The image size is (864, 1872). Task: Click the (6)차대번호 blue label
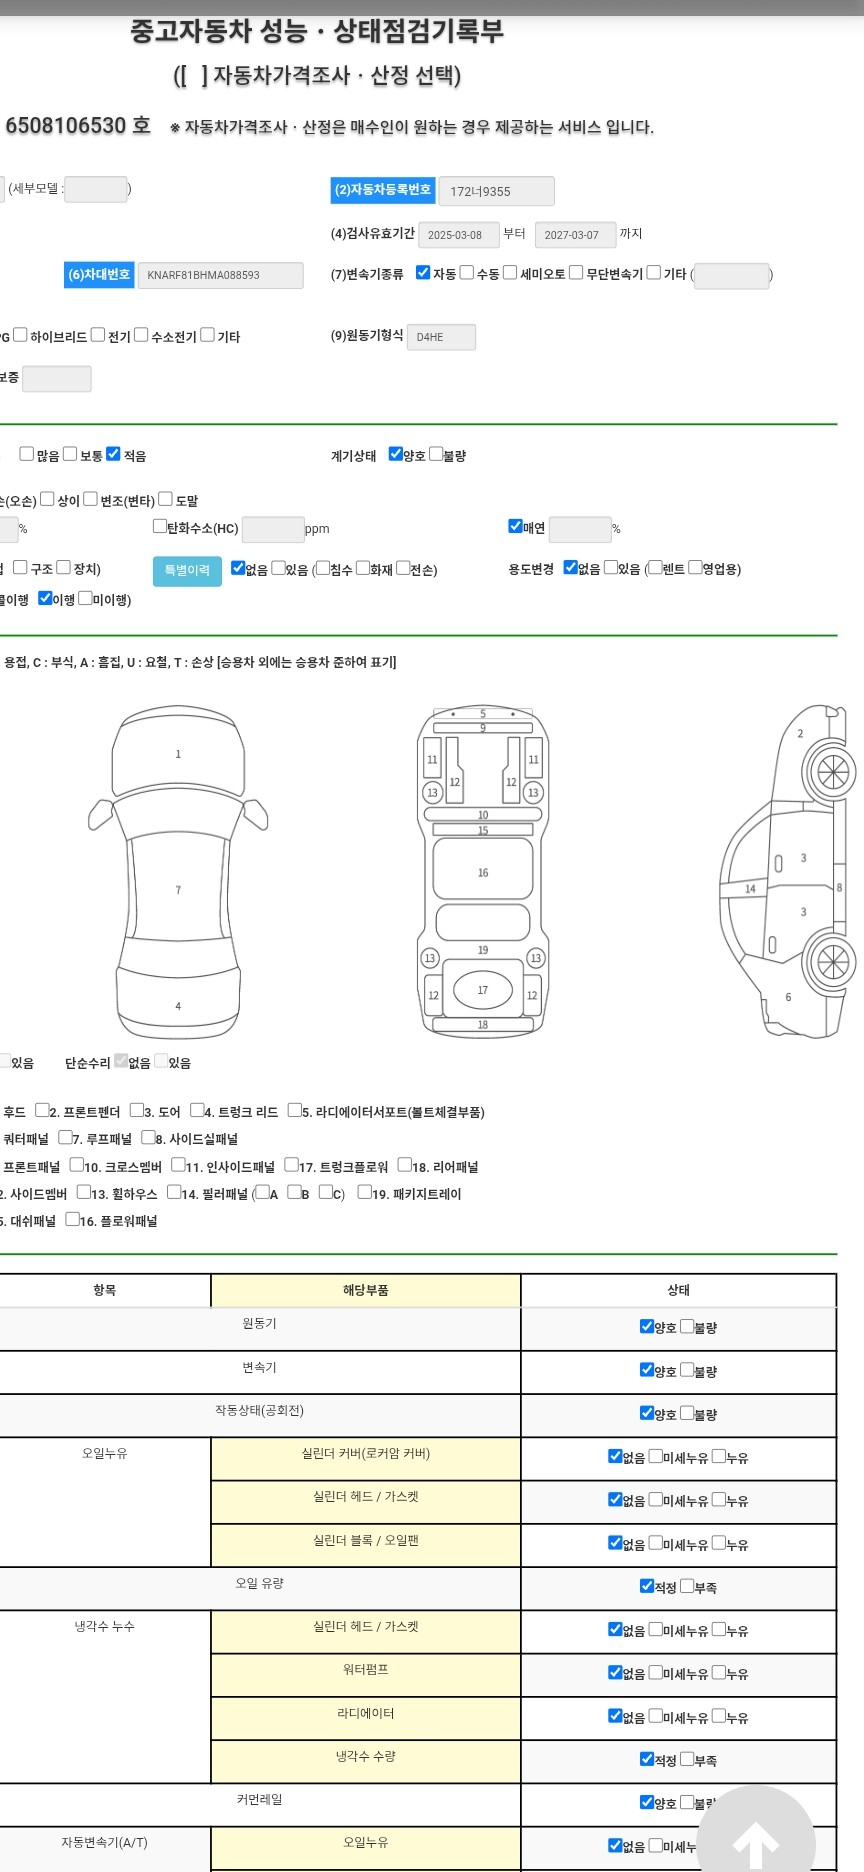[x=99, y=275]
